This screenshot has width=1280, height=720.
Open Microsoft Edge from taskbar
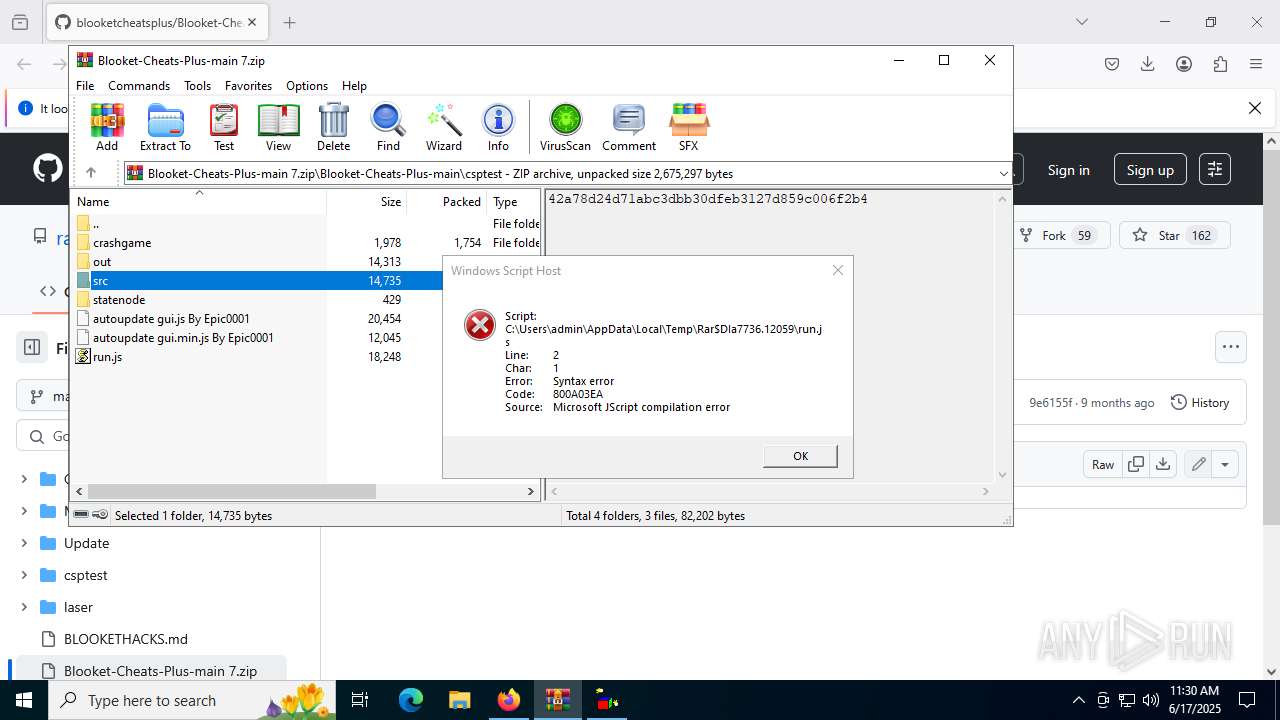point(411,700)
